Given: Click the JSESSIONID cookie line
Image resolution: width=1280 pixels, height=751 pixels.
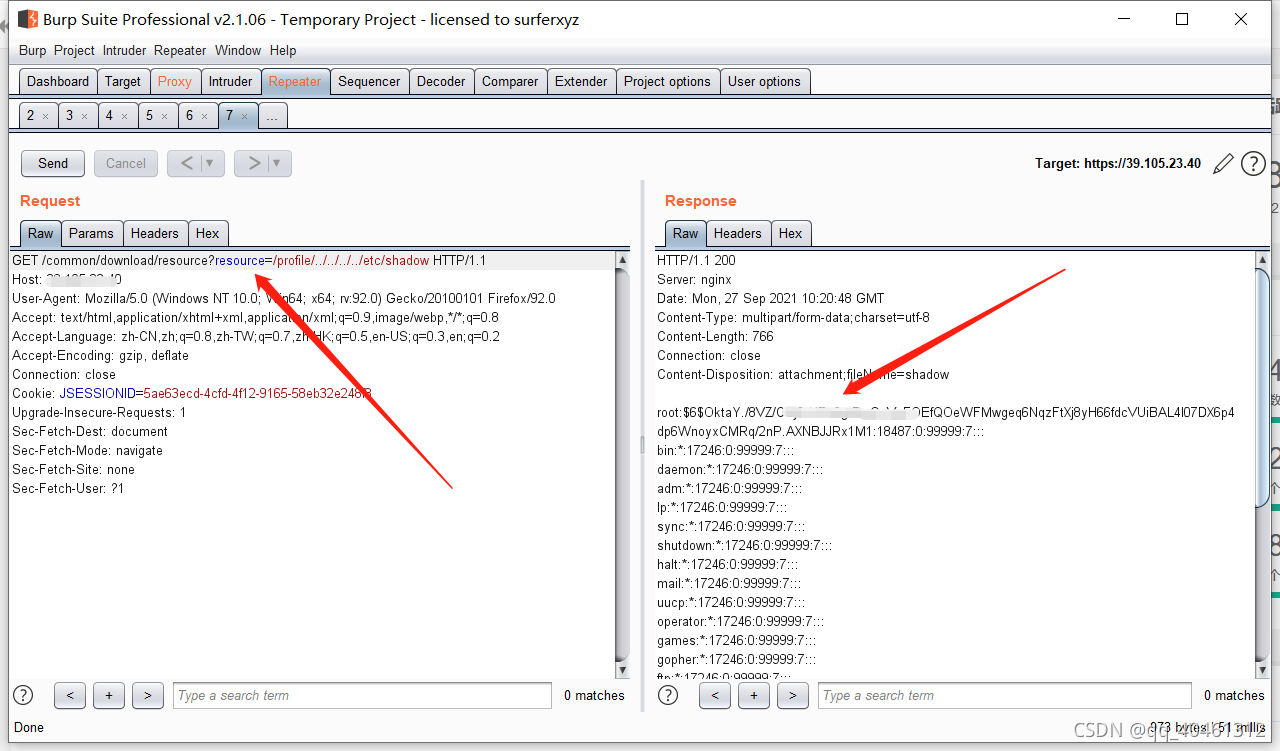Looking at the screenshot, I should 192,393.
